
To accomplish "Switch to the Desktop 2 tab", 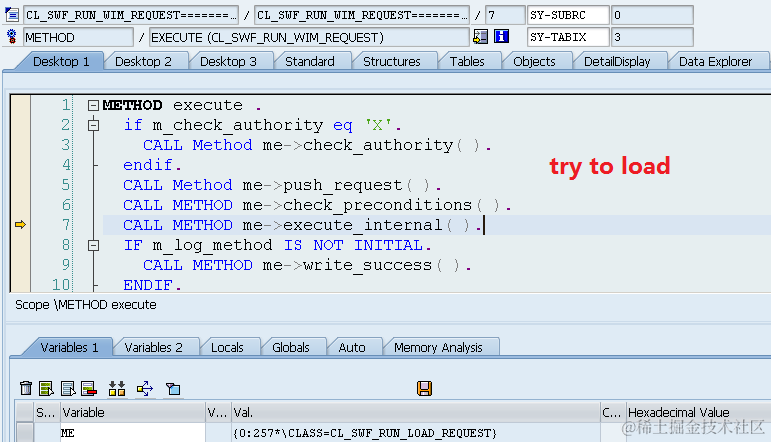I will pyautogui.click(x=143, y=61).
